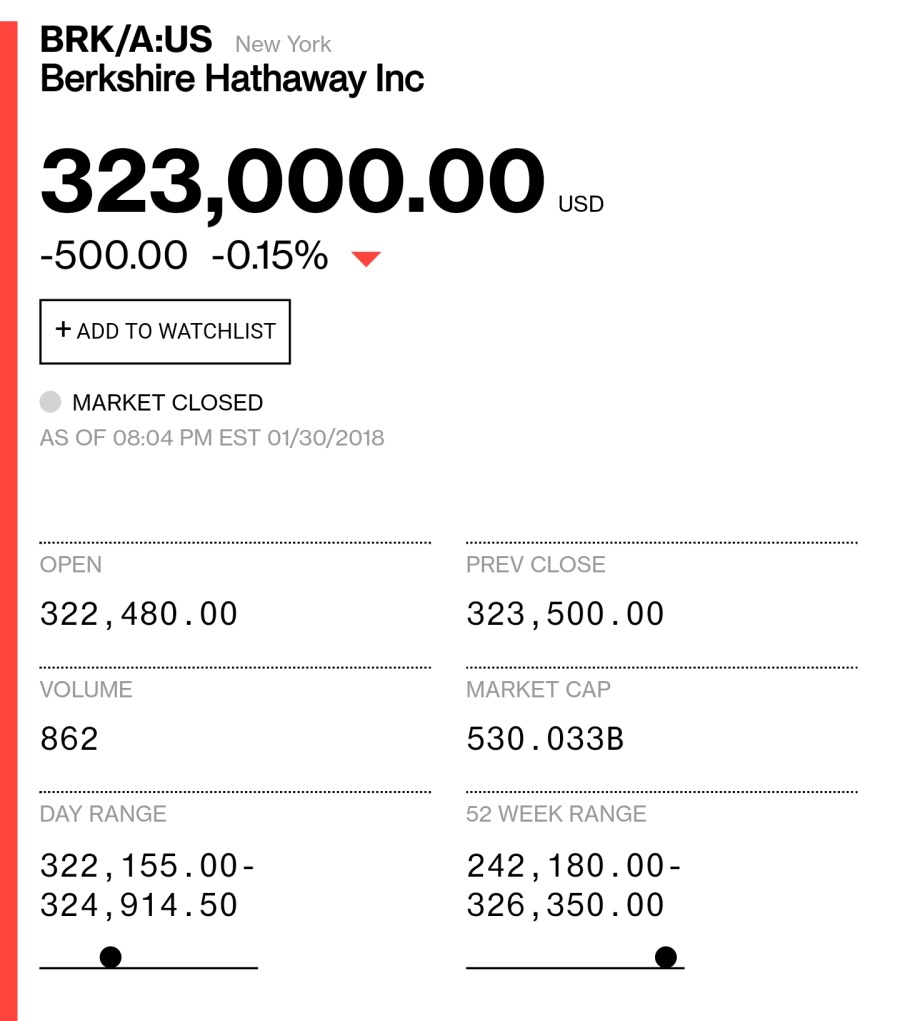The height and width of the screenshot is (1021, 900).
Task: Click the Open value 322,480.00
Action: coord(139,614)
